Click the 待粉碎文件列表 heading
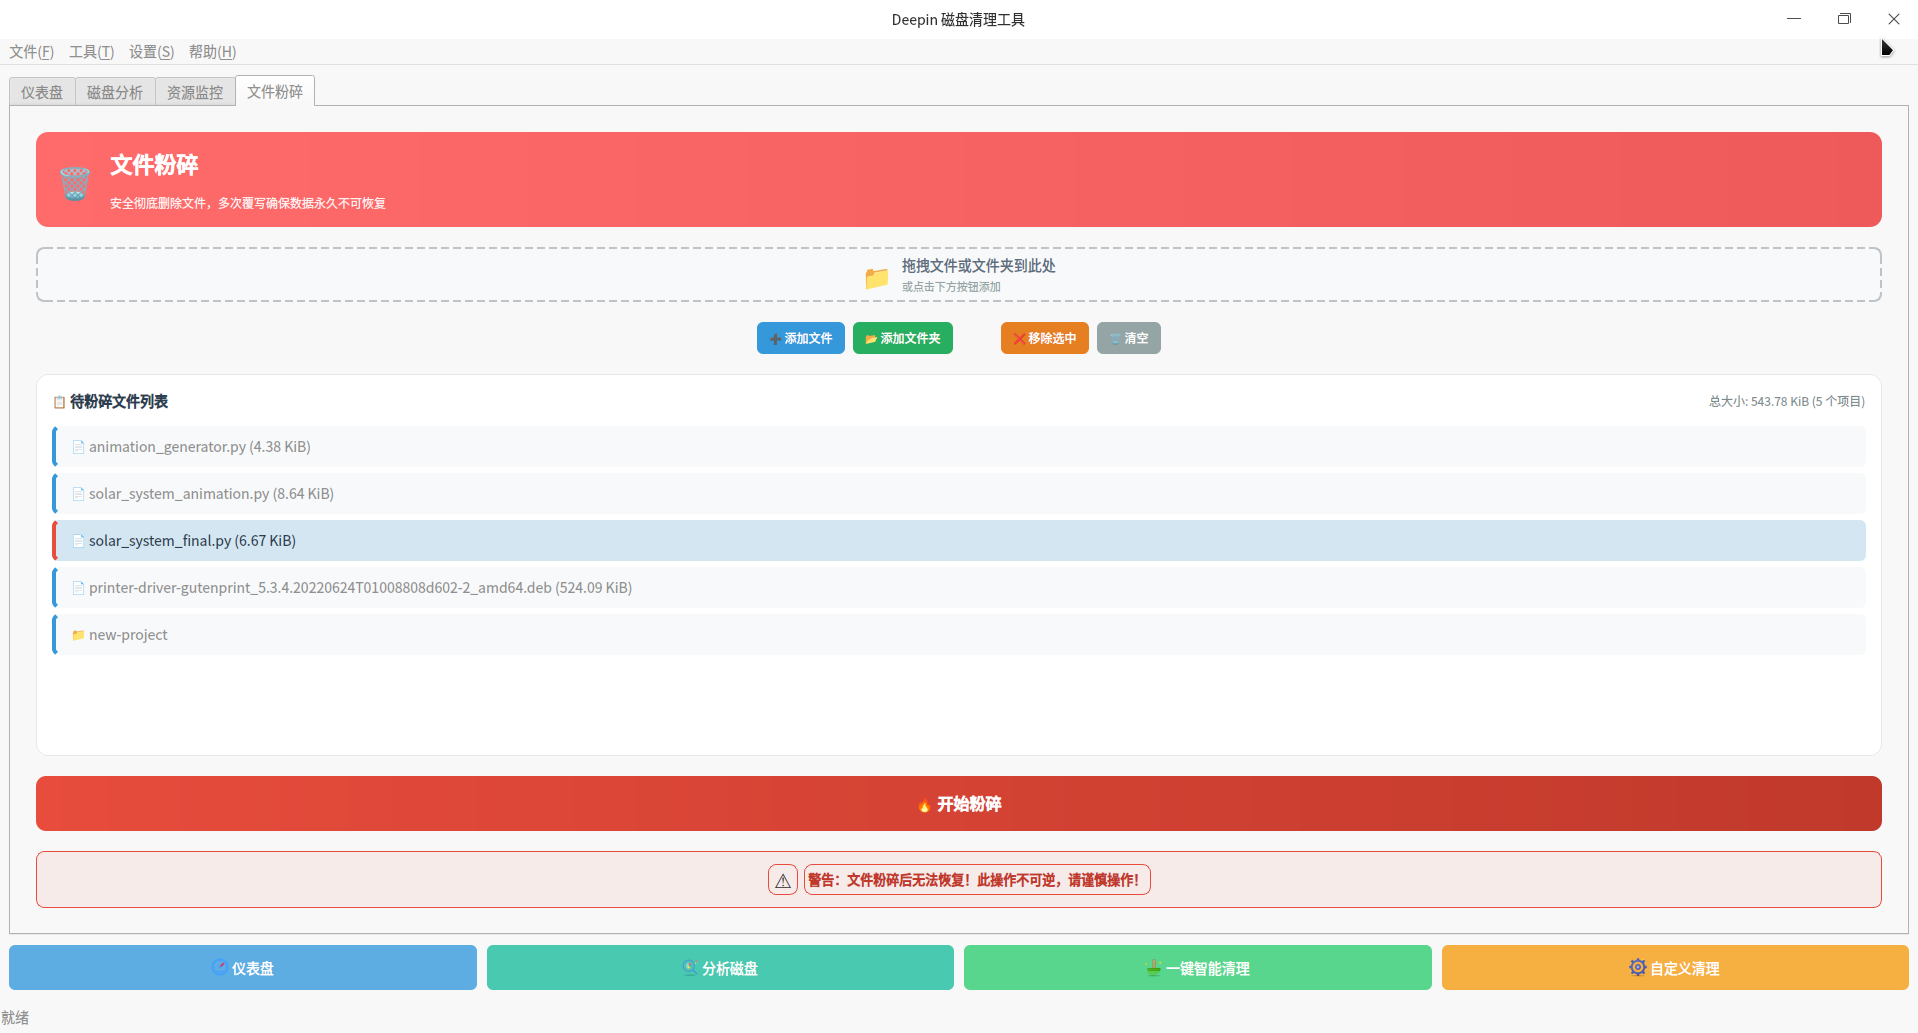Screen dimensions: 1918x1033 (x=119, y=402)
